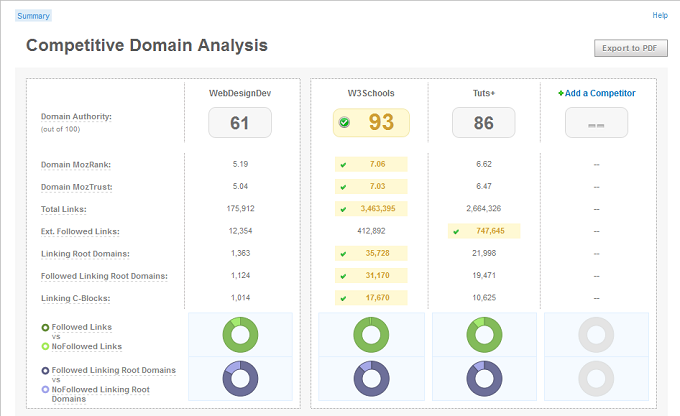Open the Summary tab
Screen dimensions: 680x416
[33, 16]
